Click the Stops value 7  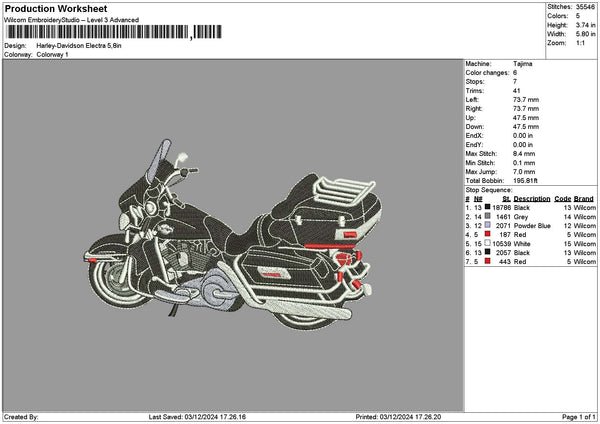515,82
